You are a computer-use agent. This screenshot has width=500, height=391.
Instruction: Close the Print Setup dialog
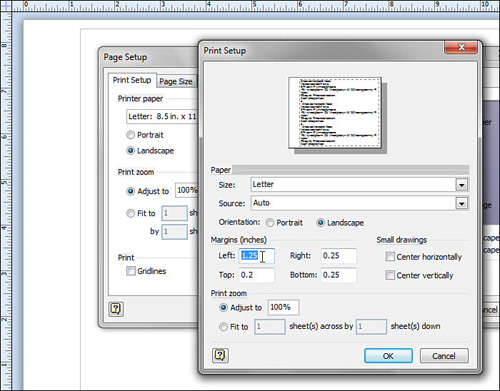pos(461,47)
